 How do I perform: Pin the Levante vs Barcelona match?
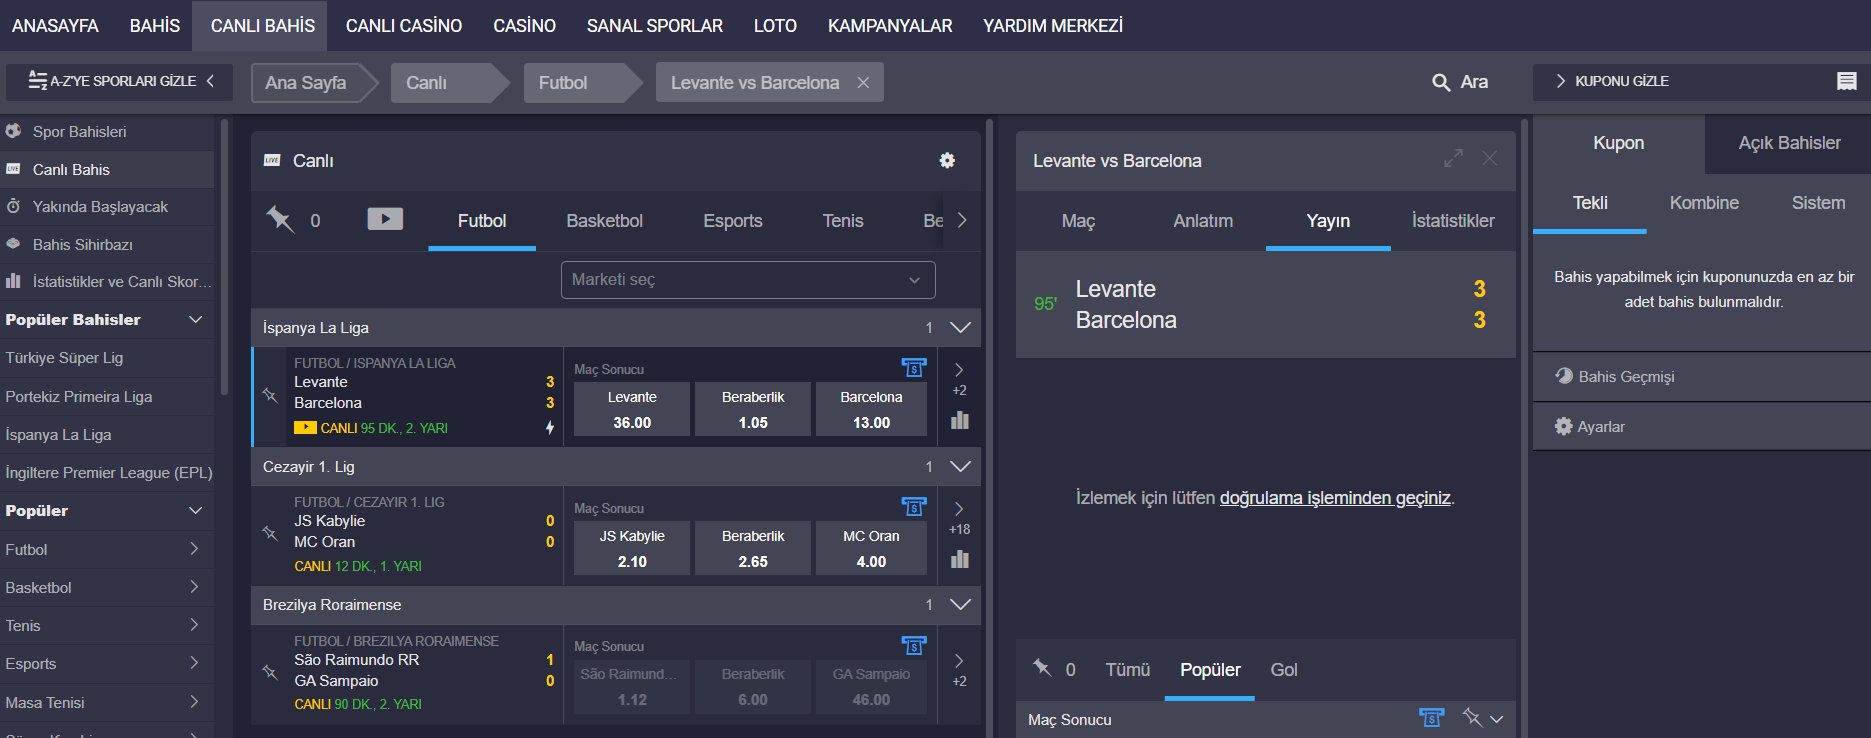(270, 395)
